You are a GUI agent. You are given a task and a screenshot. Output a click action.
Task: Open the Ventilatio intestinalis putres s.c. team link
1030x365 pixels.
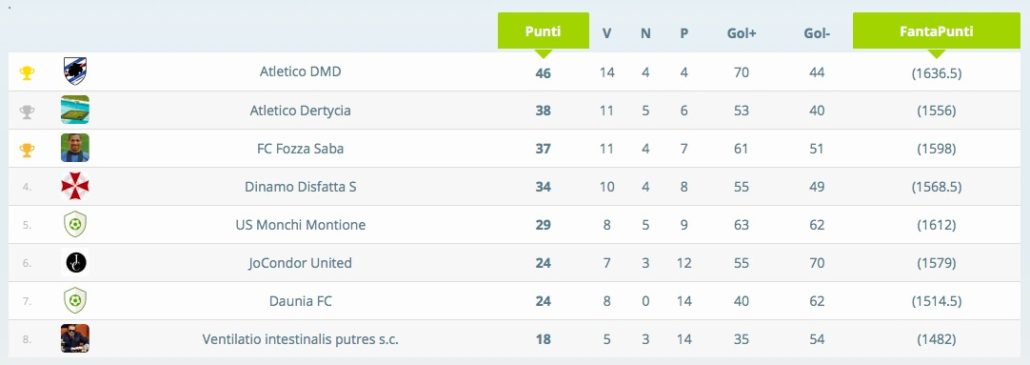[300, 339]
